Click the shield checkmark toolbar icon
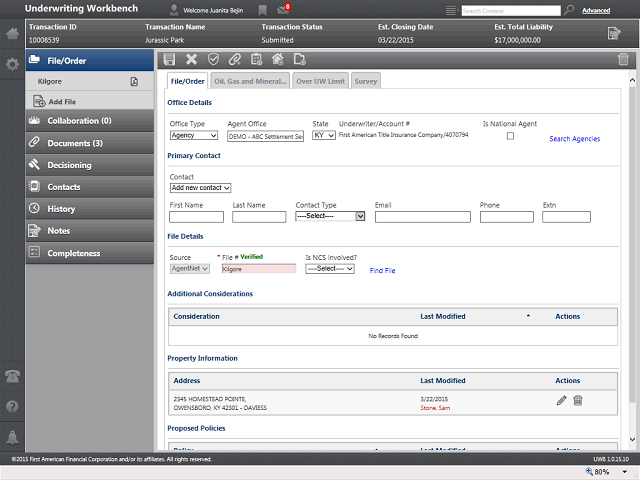Screen dimensions: 640x480 coord(213,60)
